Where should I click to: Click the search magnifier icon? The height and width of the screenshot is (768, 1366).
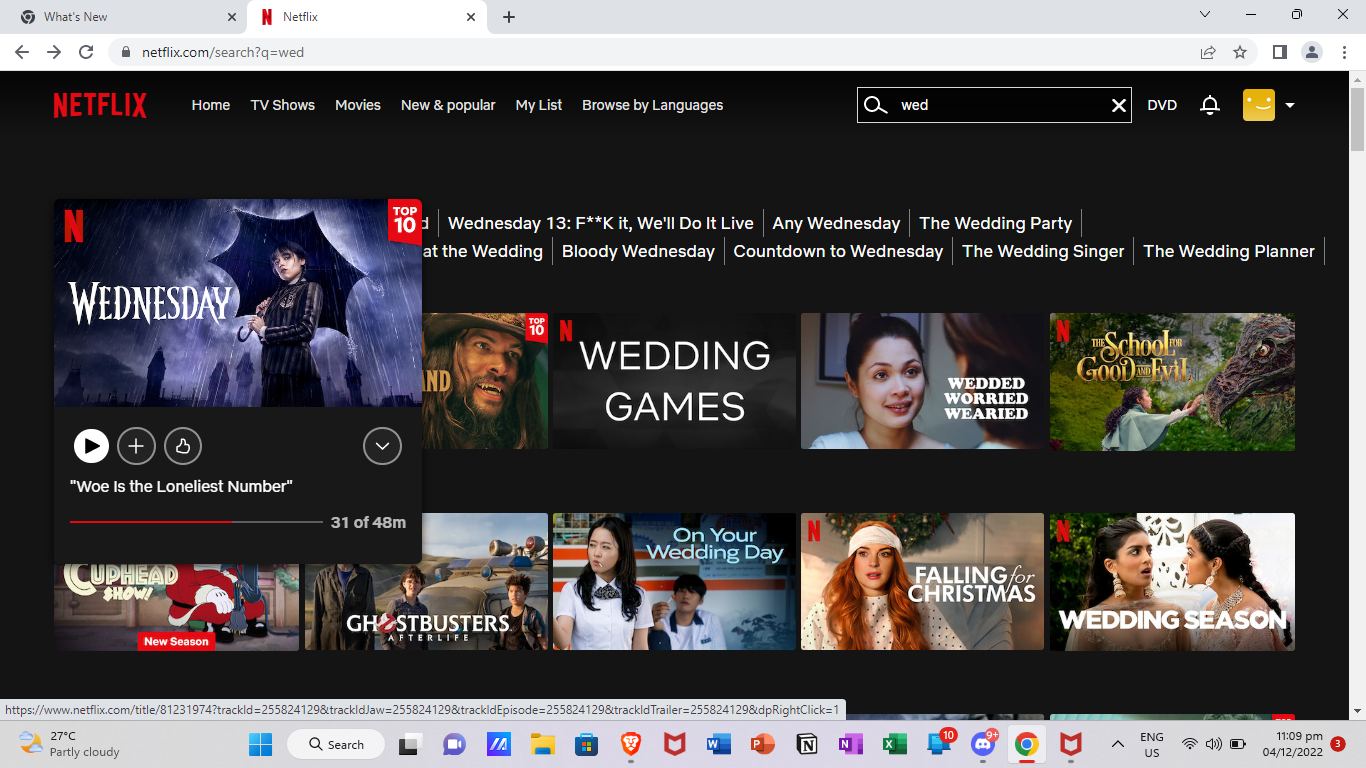875,105
